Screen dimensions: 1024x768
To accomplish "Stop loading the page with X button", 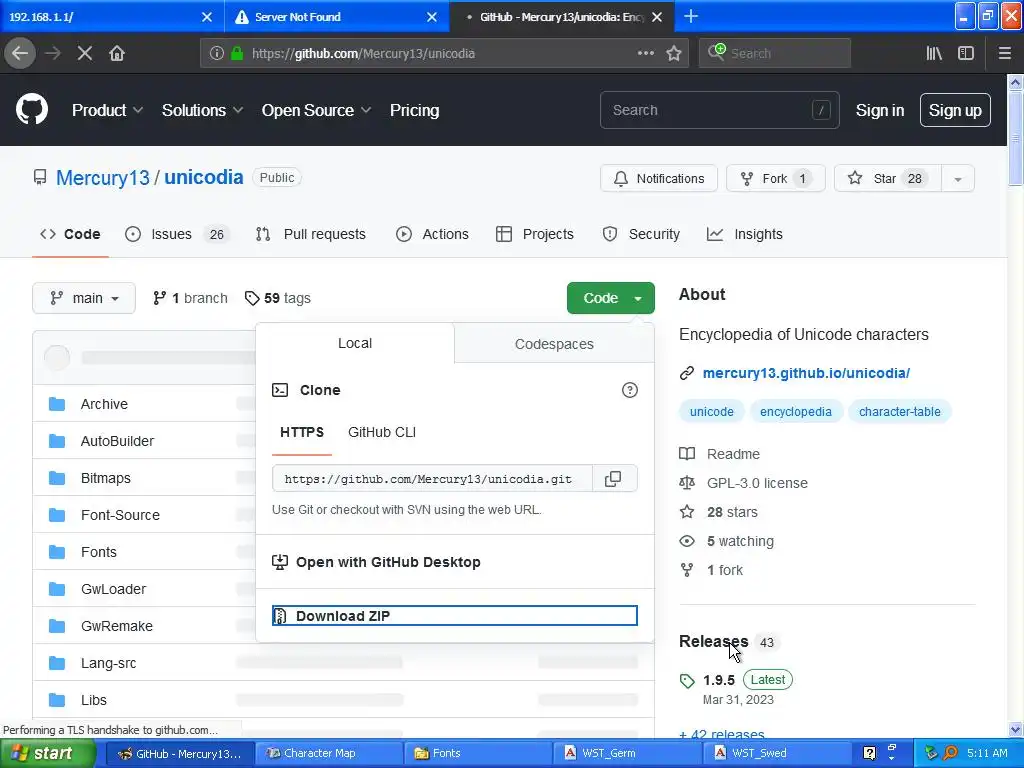I will [85, 54].
